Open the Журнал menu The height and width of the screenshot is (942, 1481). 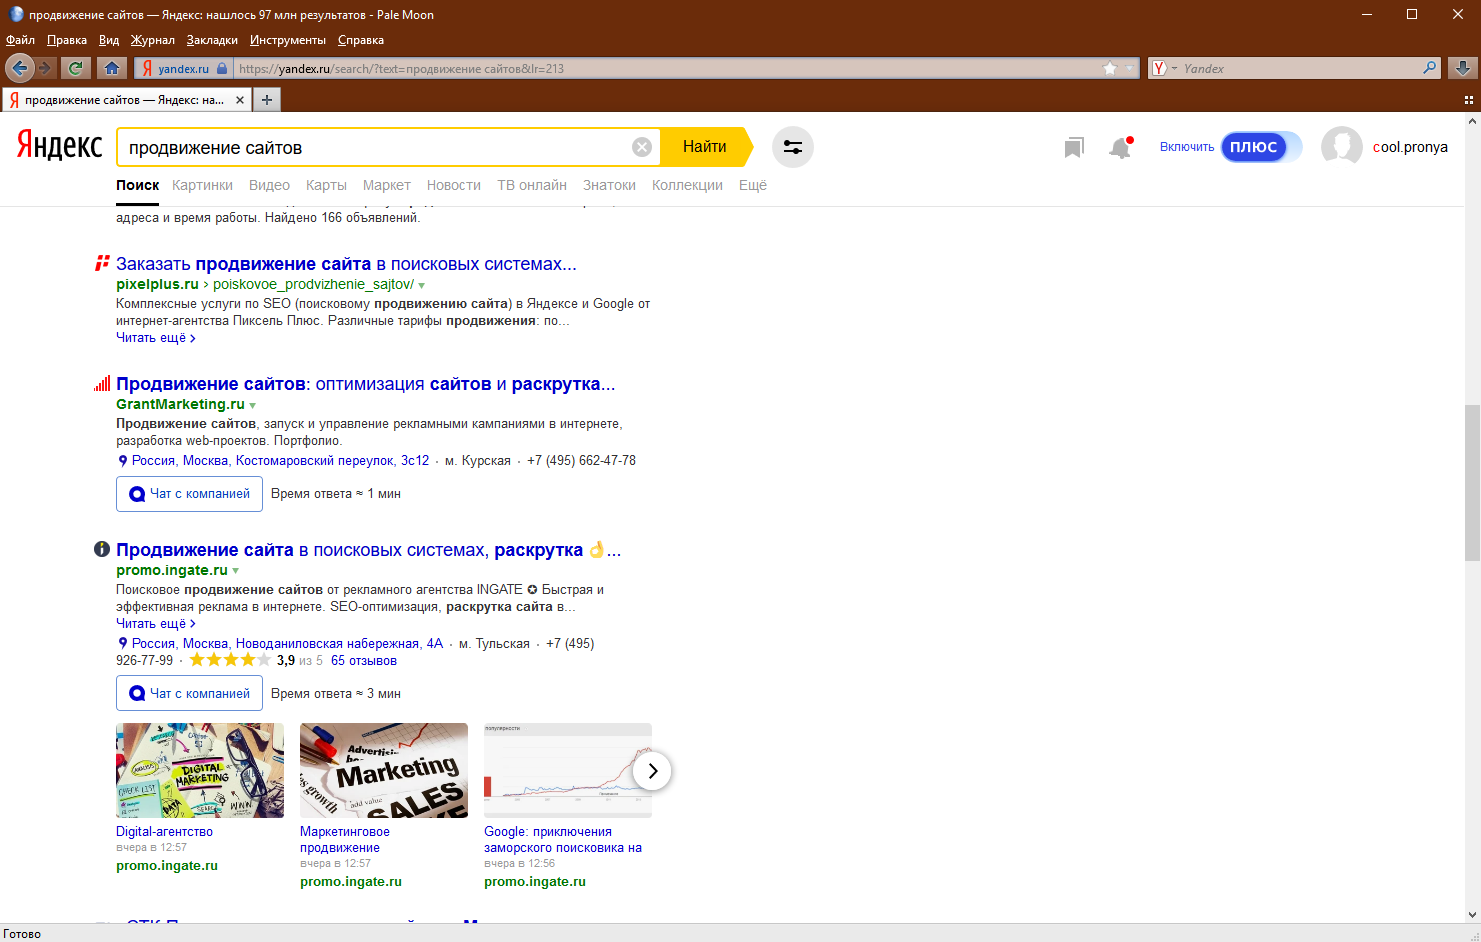(153, 40)
